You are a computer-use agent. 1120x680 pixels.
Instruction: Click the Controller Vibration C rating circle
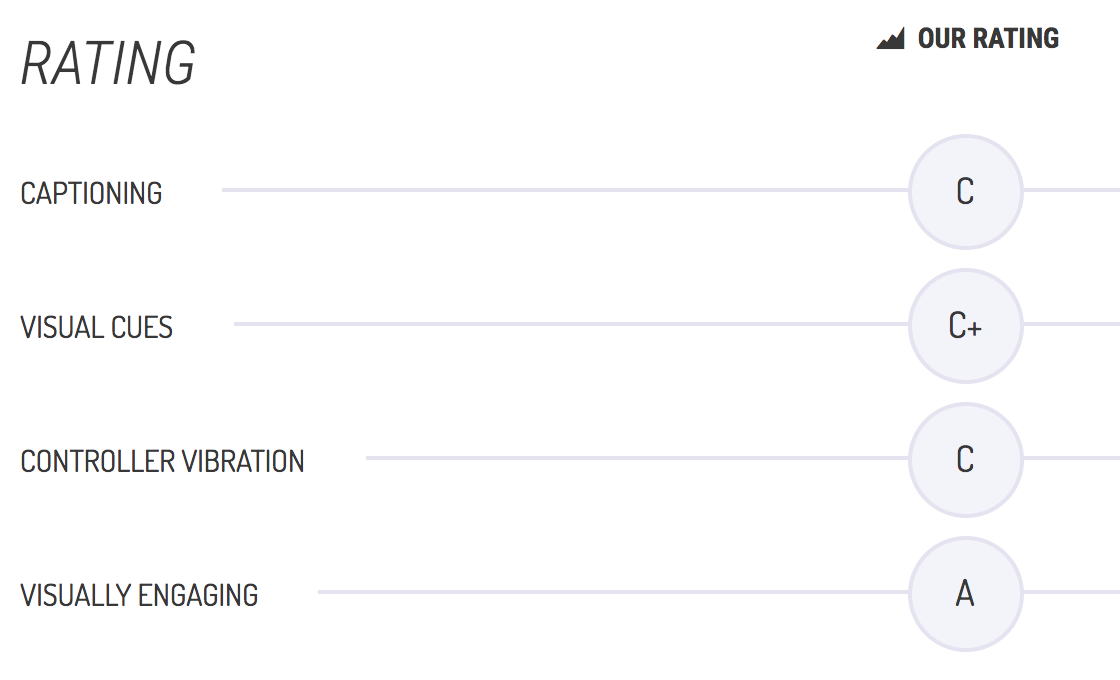pos(966,459)
